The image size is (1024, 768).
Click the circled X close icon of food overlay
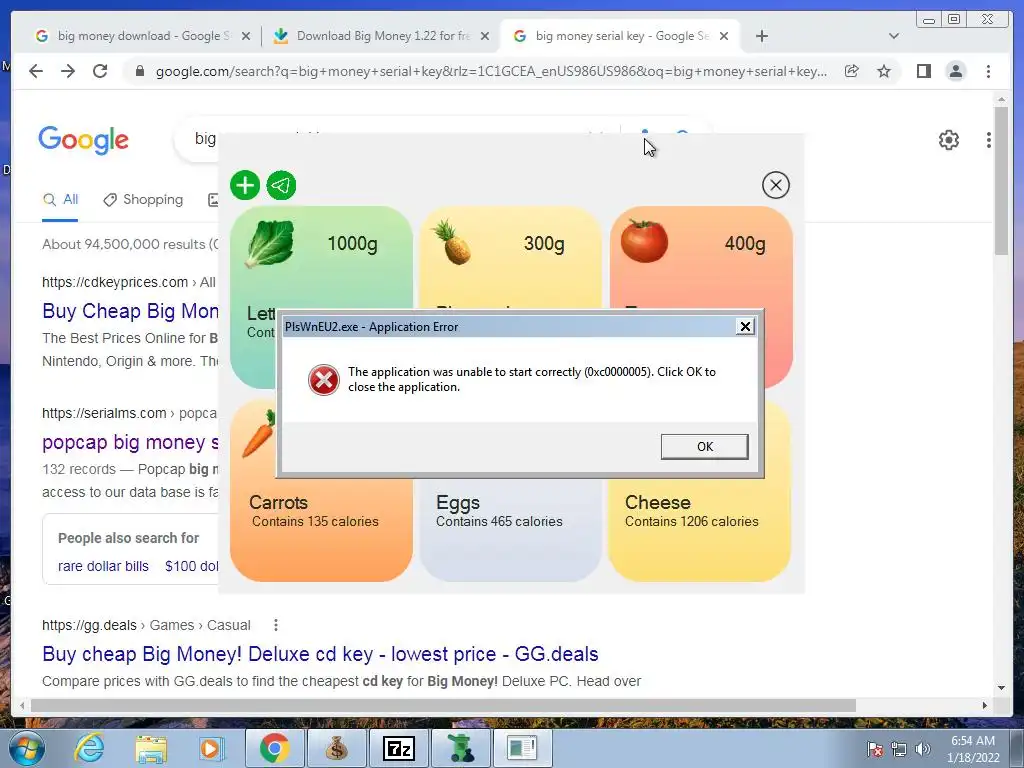(x=776, y=185)
